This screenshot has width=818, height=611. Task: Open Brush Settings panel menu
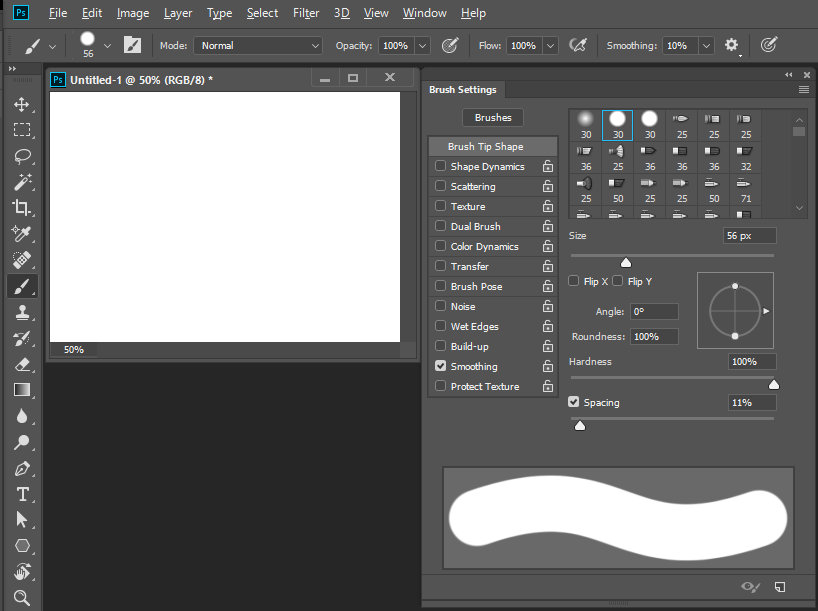pos(804,90)
